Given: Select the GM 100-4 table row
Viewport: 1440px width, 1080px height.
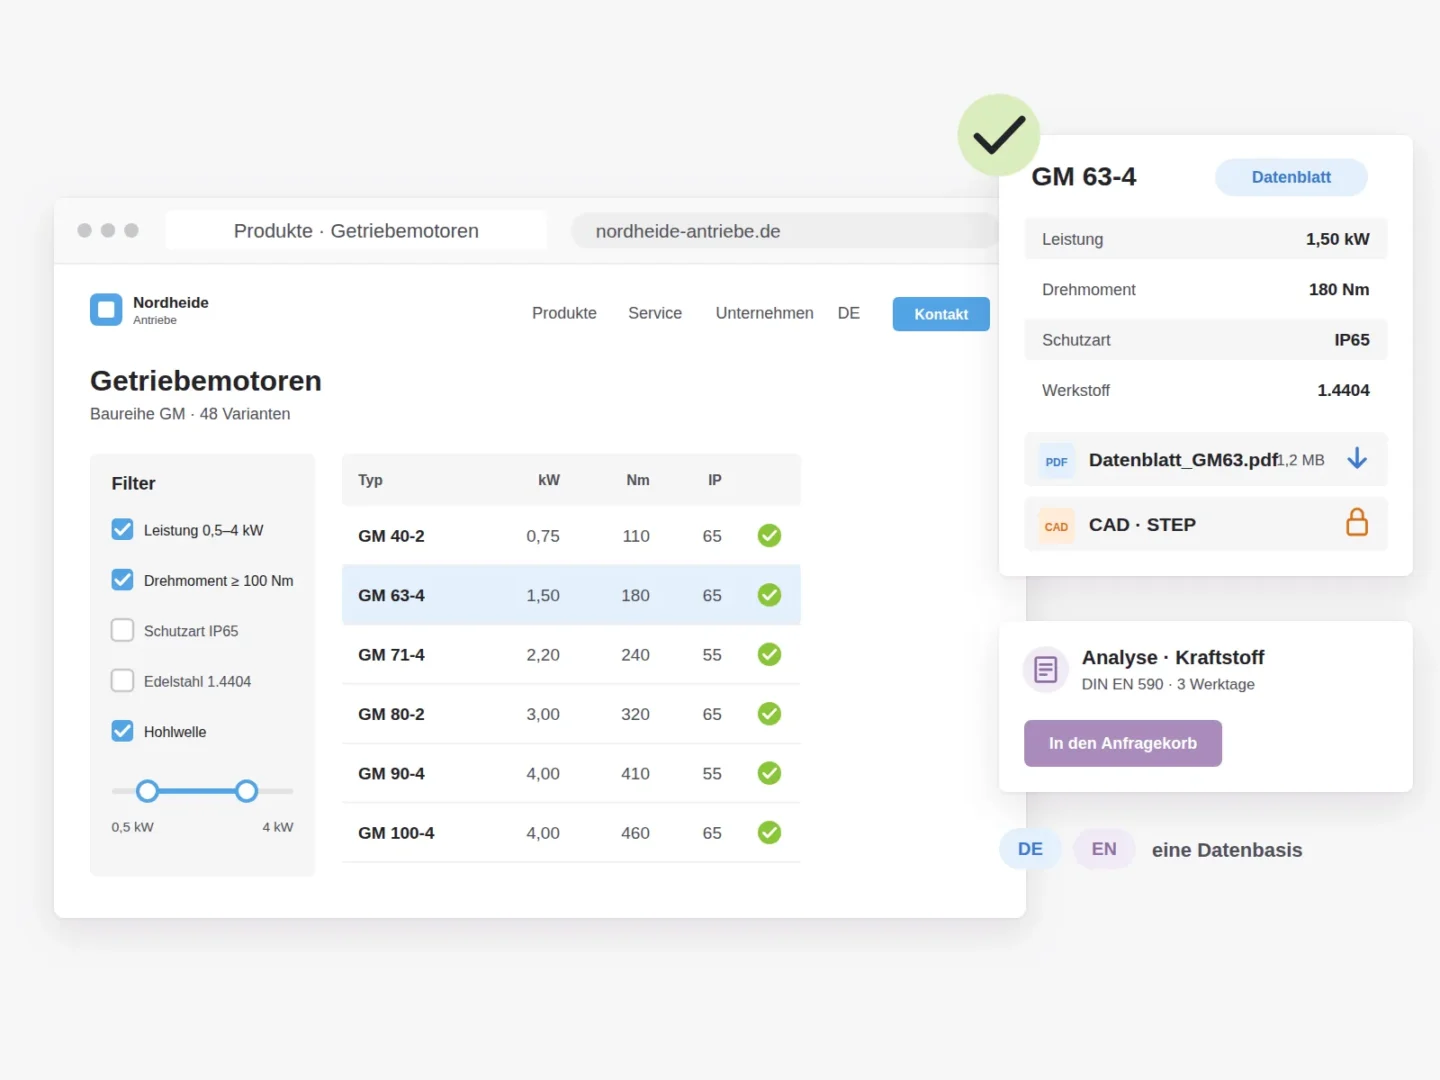Looking at the screenshot, I should [x=571, y=833].
